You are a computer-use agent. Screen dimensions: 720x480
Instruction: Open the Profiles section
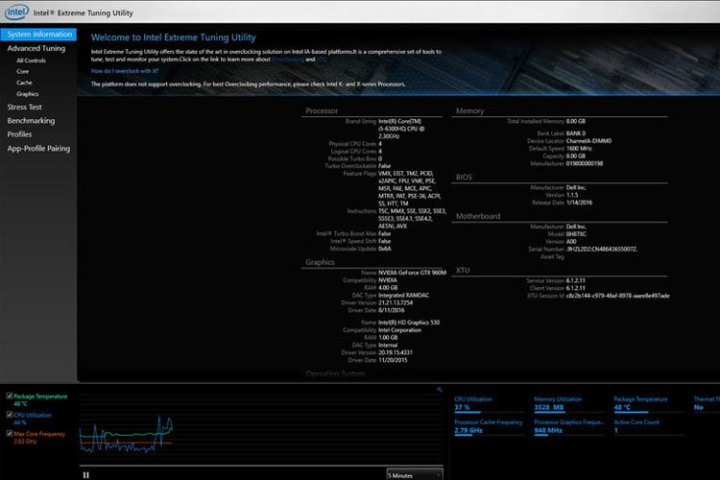(x=20, y=134)
